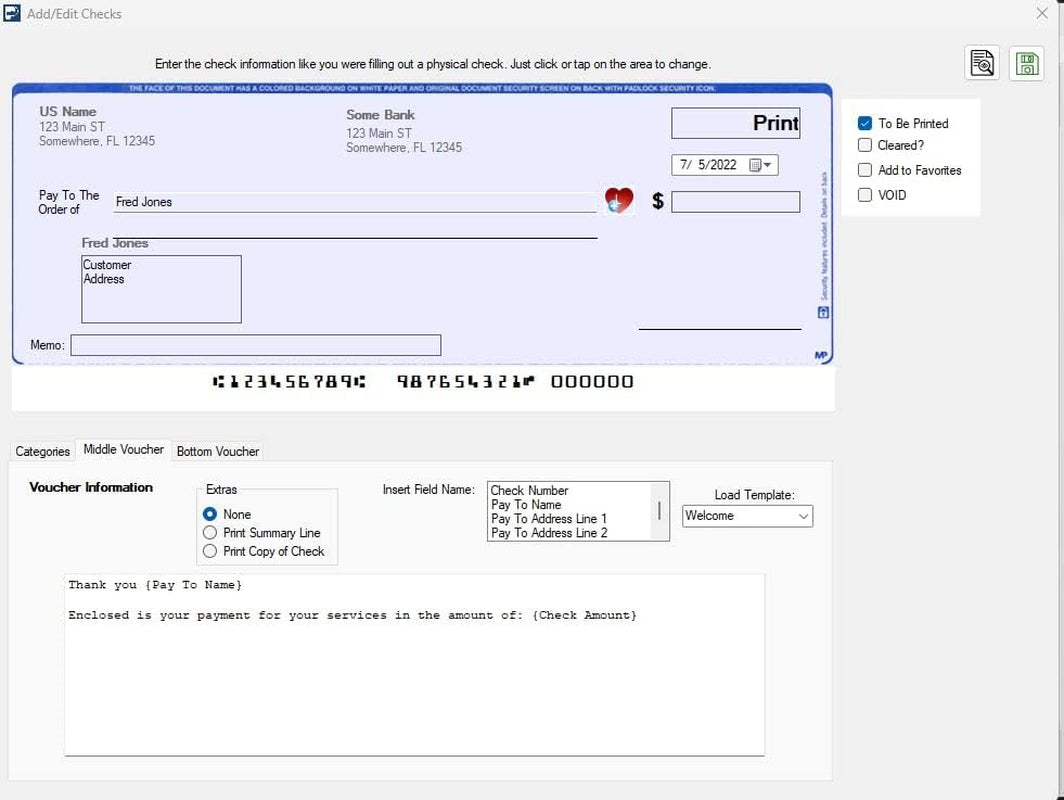
Task: Click the signature line on the check
Action: 719,329
